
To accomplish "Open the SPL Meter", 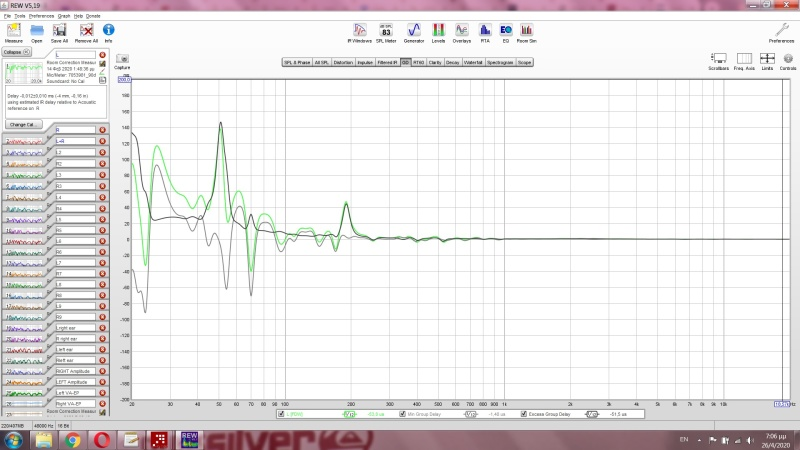I will click(x=385, y=32).
